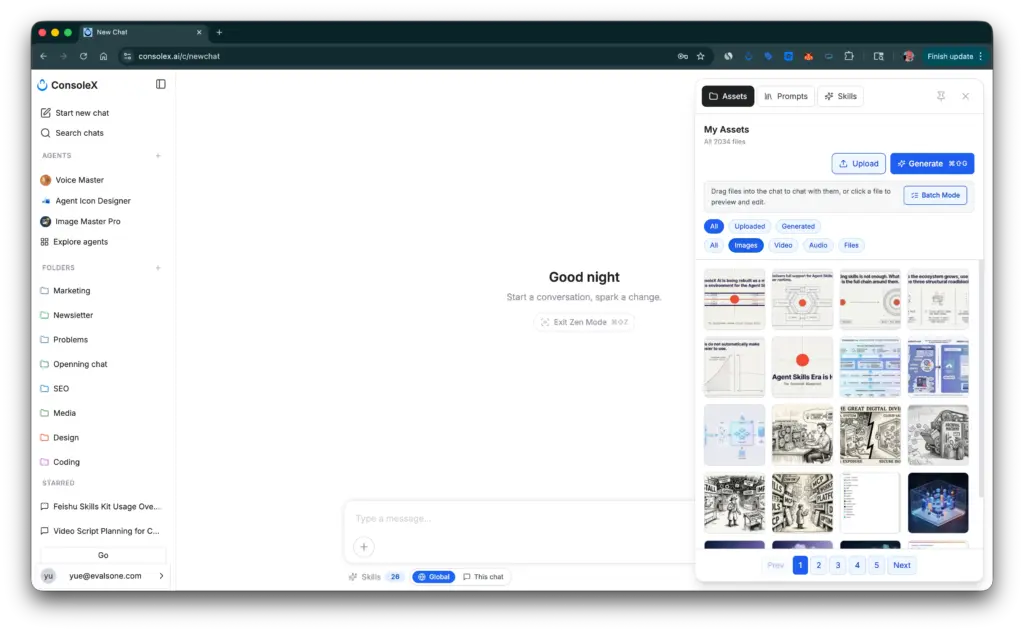Switch to the Skills tab
Image resolution: width=1024 pixels, height=632 pixels.
[x=840, y=95]
